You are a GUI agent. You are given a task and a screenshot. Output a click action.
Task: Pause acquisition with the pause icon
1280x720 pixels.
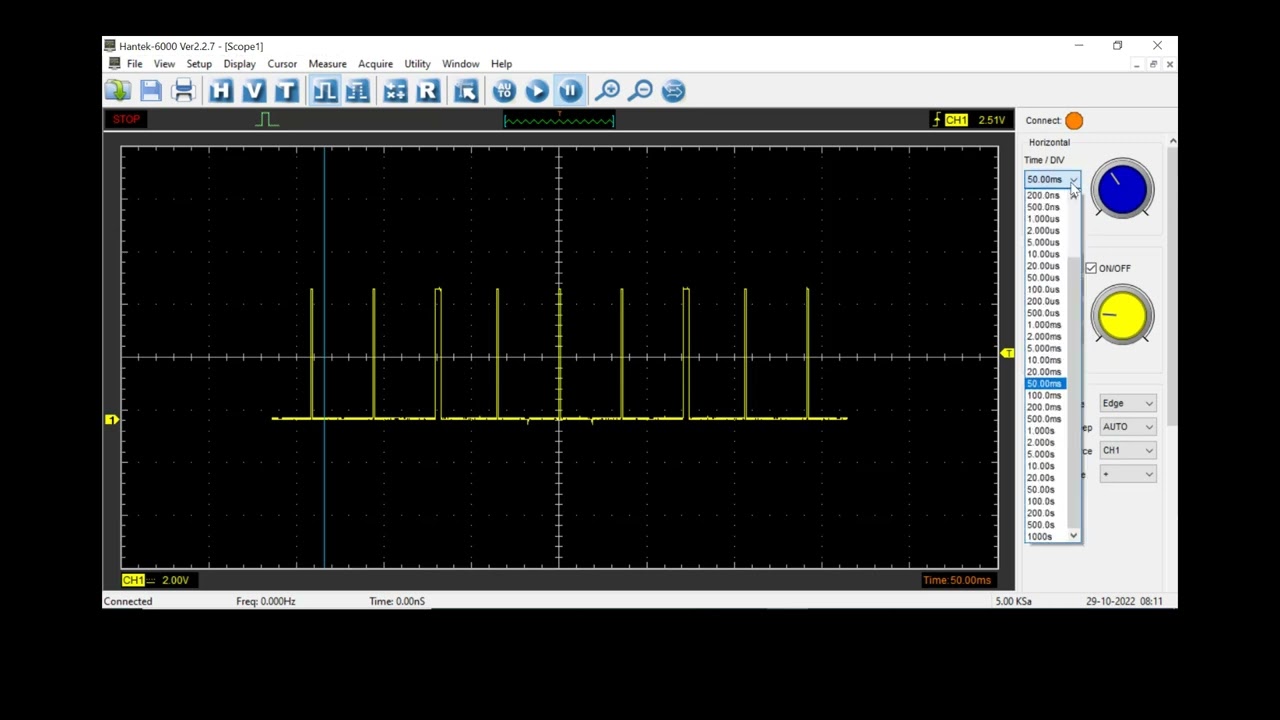click(570, 91)
